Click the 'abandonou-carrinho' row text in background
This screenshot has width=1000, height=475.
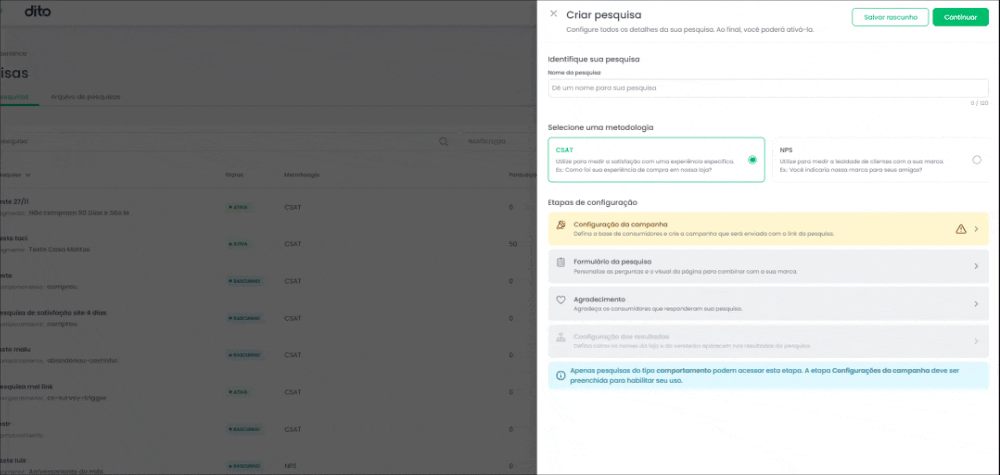coord(82,360)
